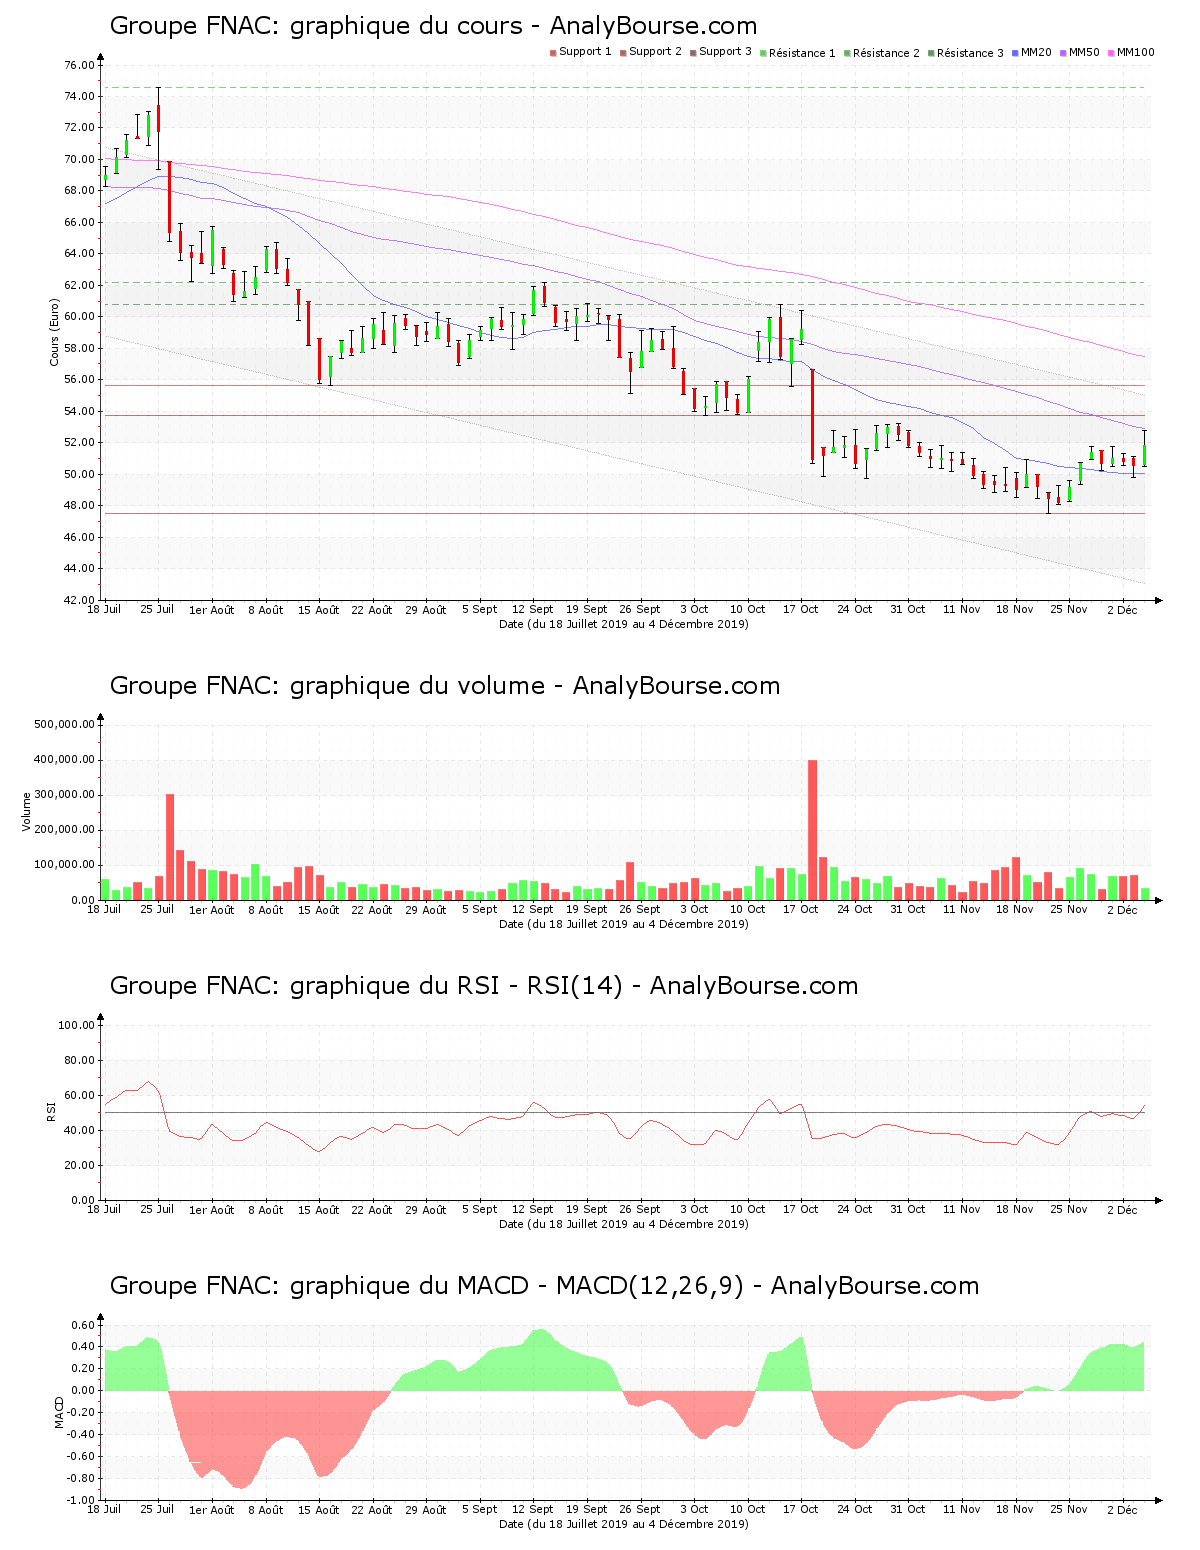Click the 42.00 value on price axis

pyautogui.click(x=80, y=600)
